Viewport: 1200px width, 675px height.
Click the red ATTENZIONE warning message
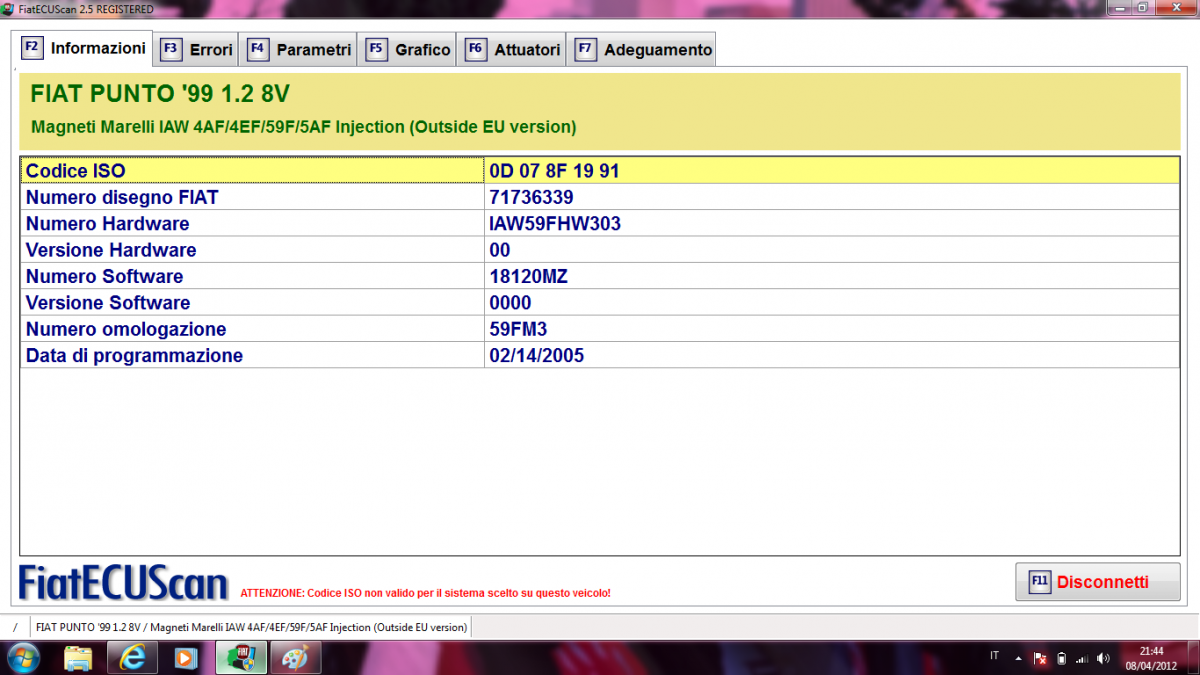point(425,593)
